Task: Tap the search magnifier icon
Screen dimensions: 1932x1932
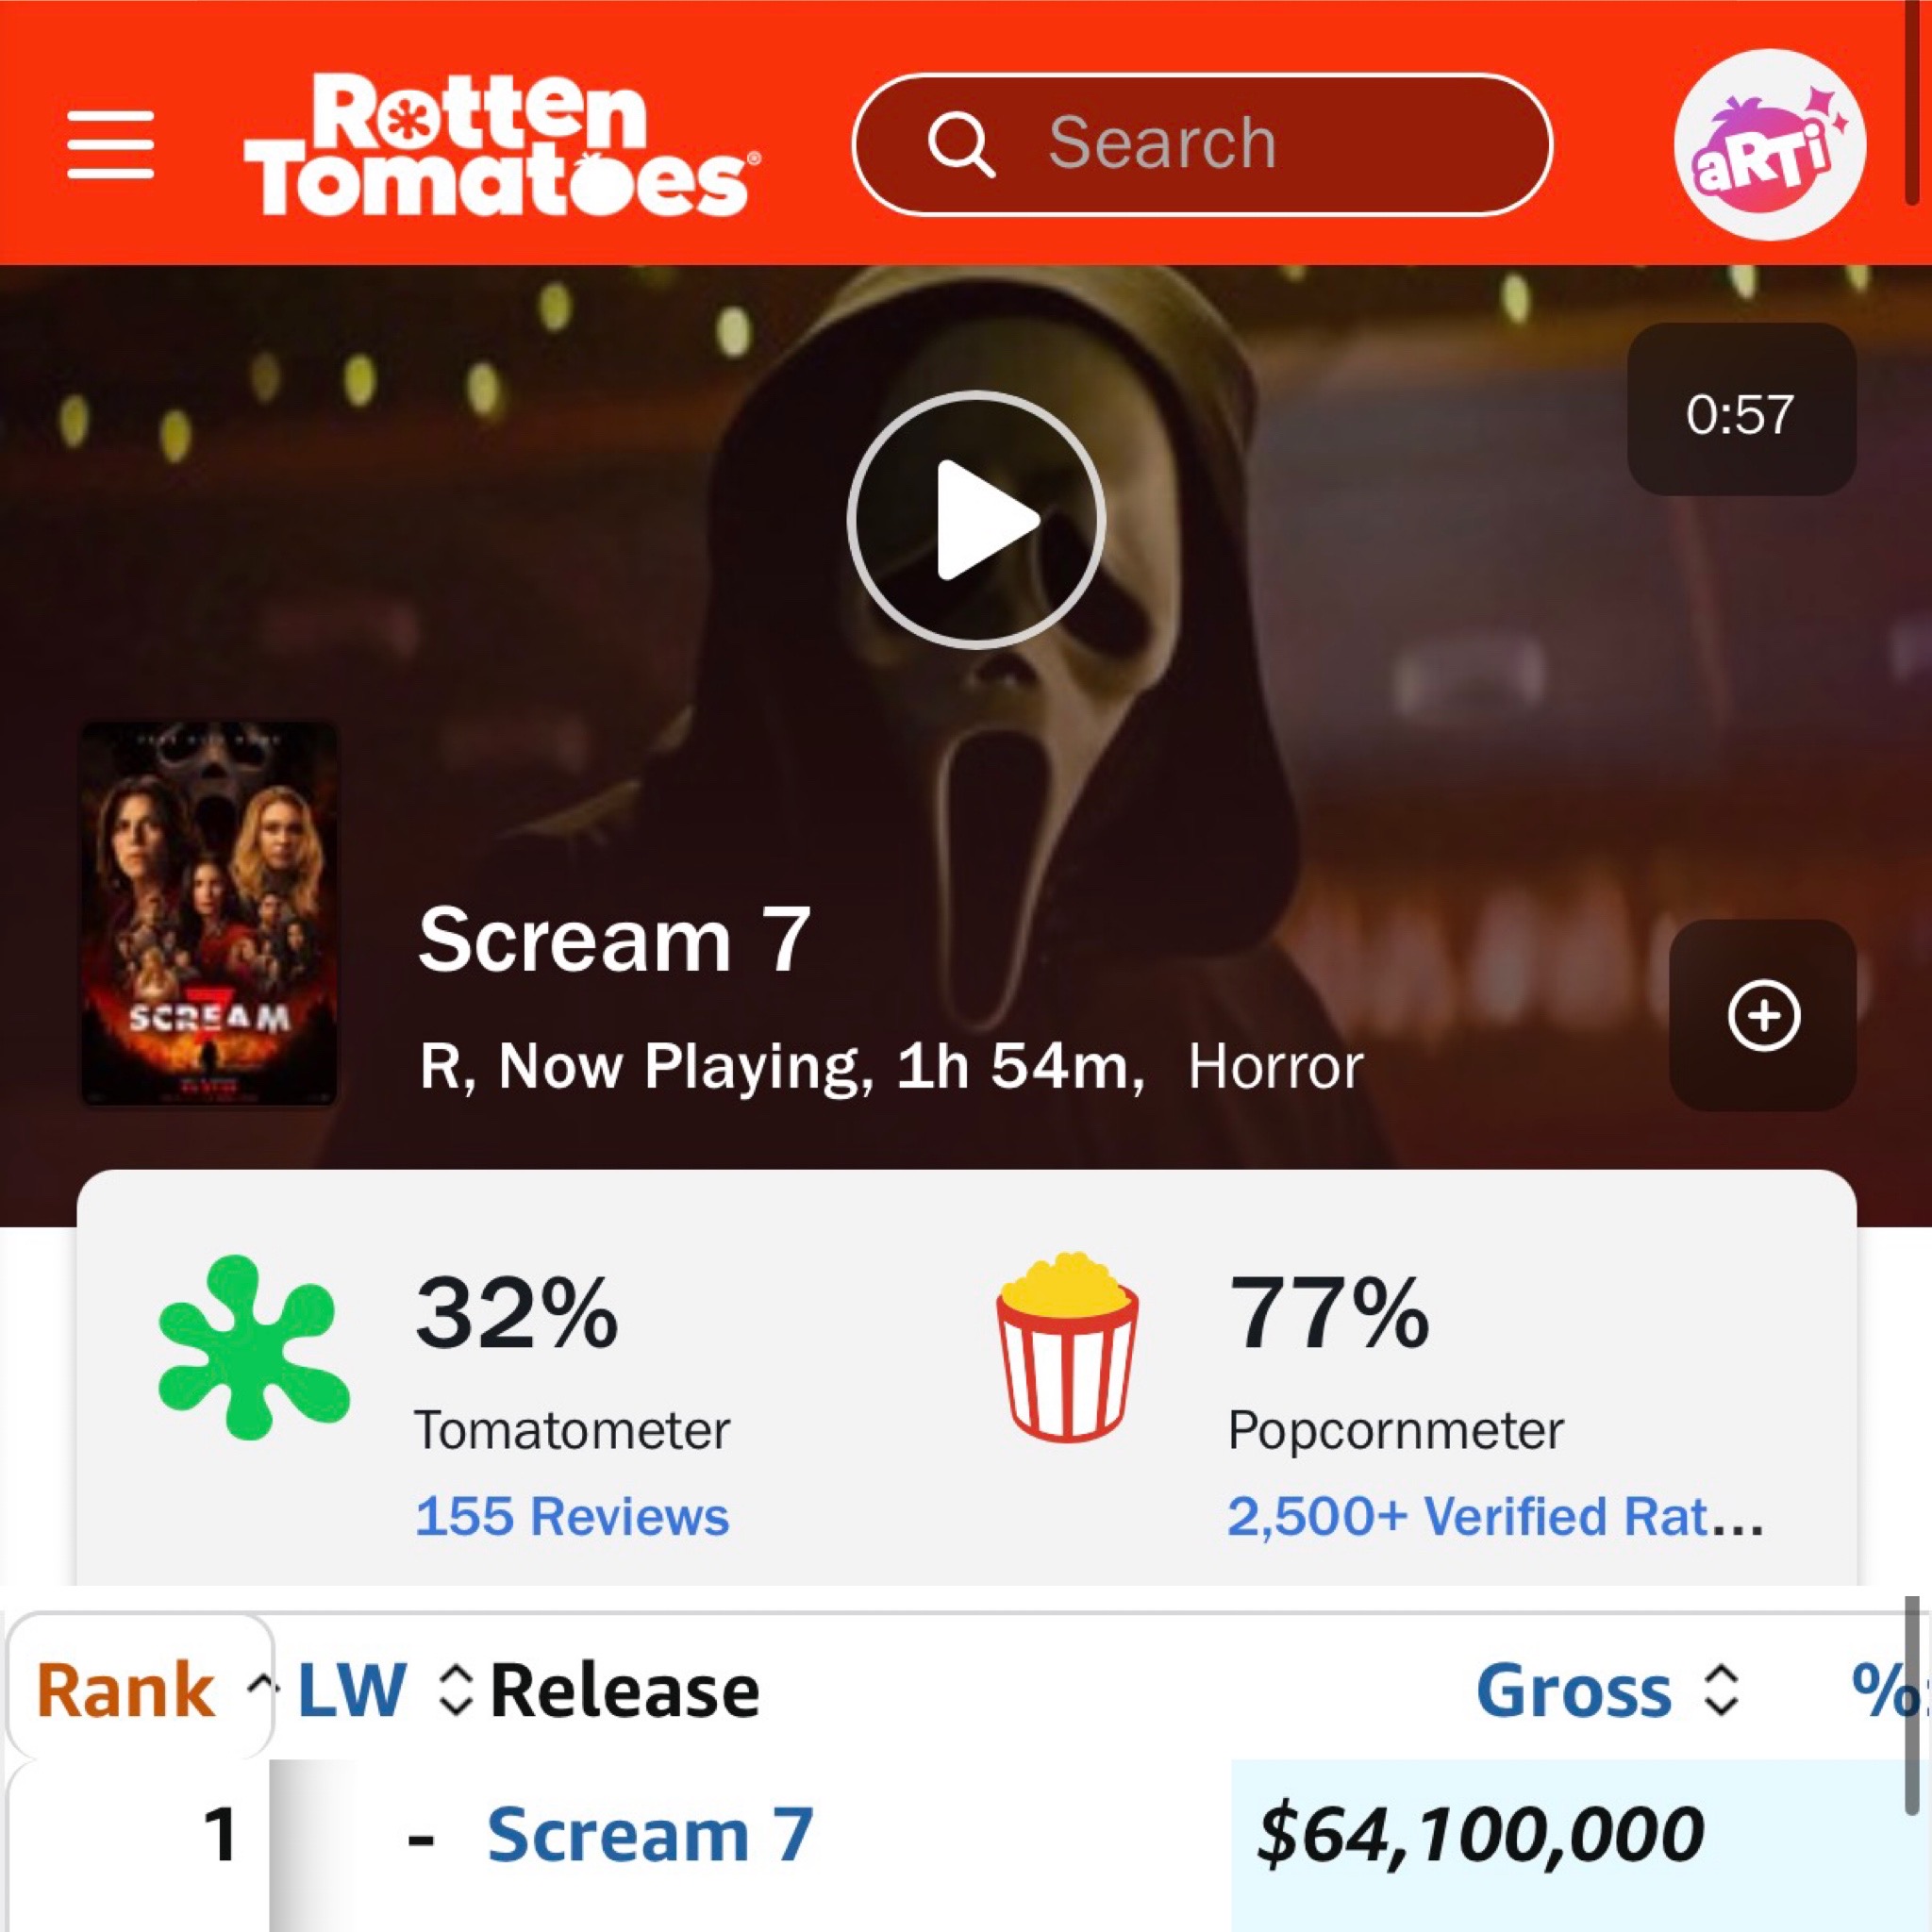Action: coord(961,145)
